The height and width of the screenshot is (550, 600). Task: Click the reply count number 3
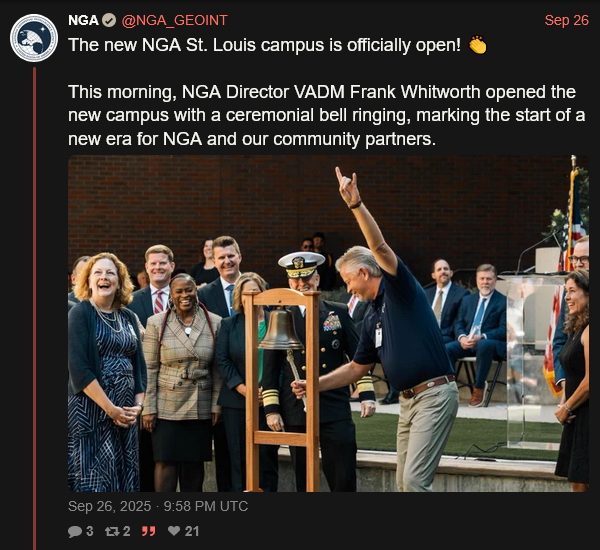pyautogui.click(x=90, y=531)
